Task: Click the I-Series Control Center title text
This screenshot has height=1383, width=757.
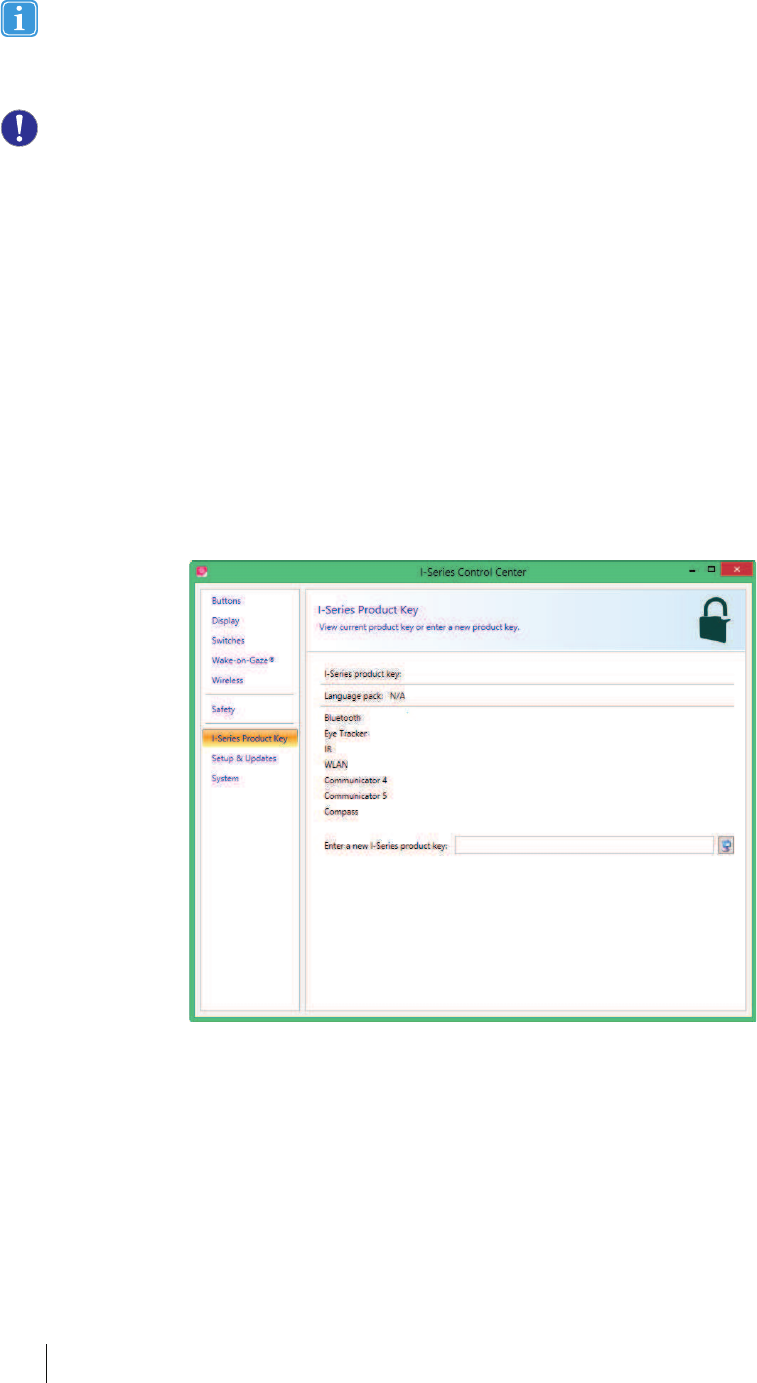Action: tap(473, 571)
